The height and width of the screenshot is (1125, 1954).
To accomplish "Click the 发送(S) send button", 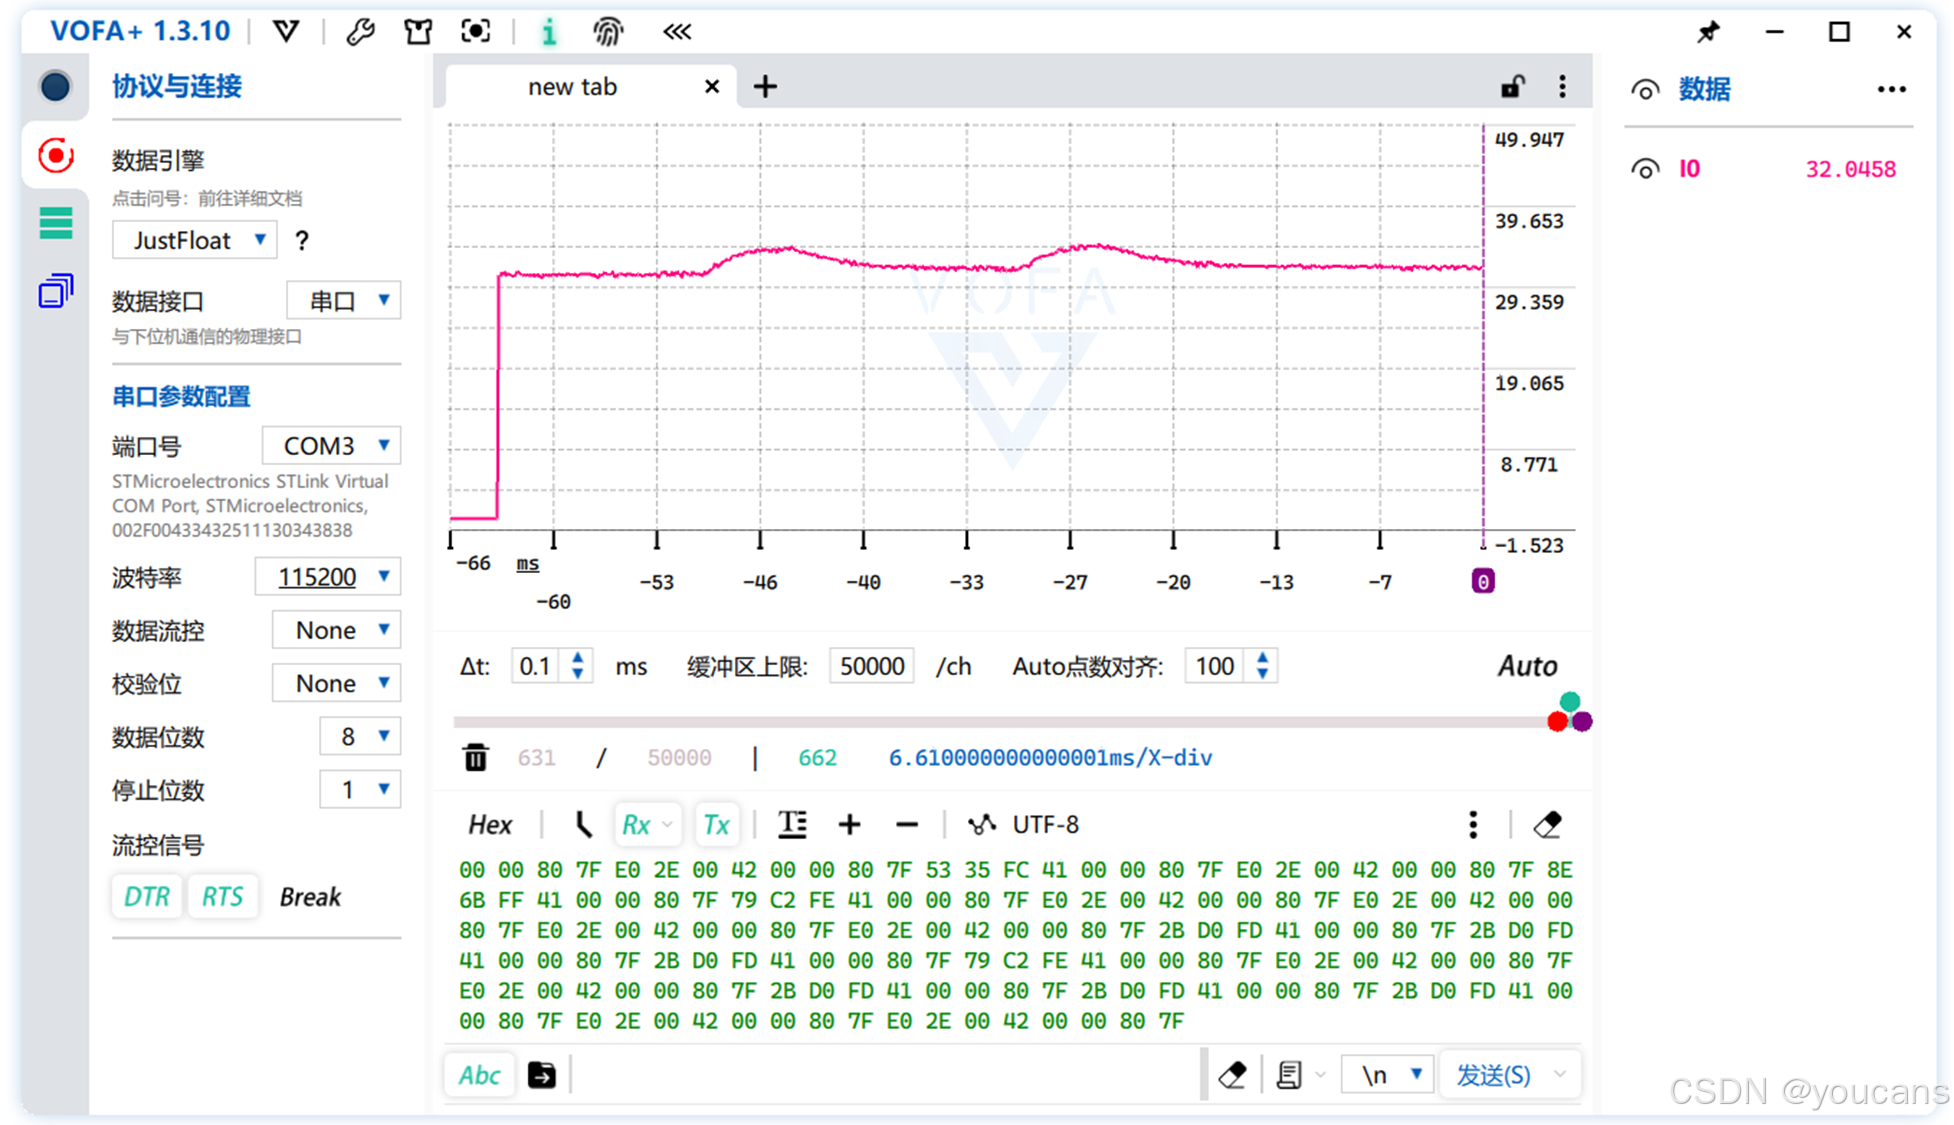I will tap(1493, 1075).
